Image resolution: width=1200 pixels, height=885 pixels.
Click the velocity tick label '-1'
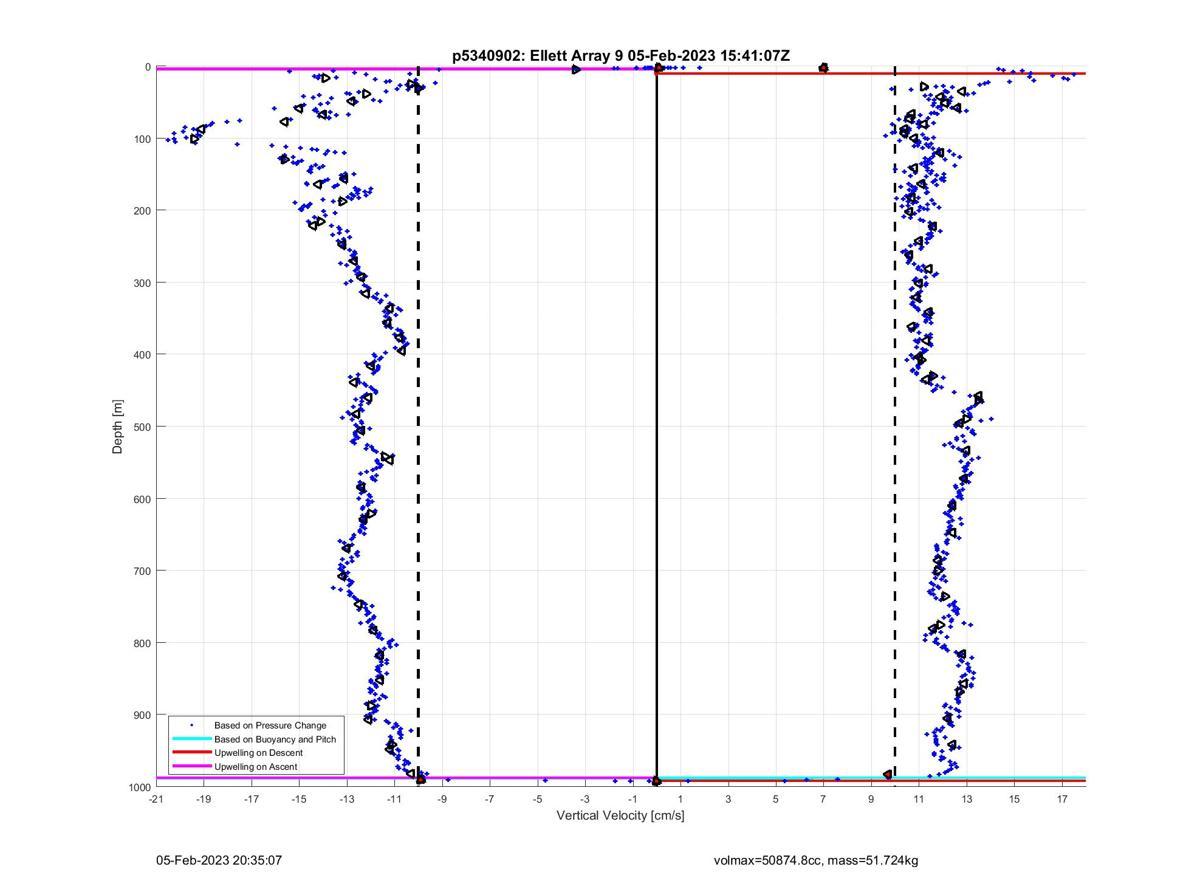coord(633,799)
